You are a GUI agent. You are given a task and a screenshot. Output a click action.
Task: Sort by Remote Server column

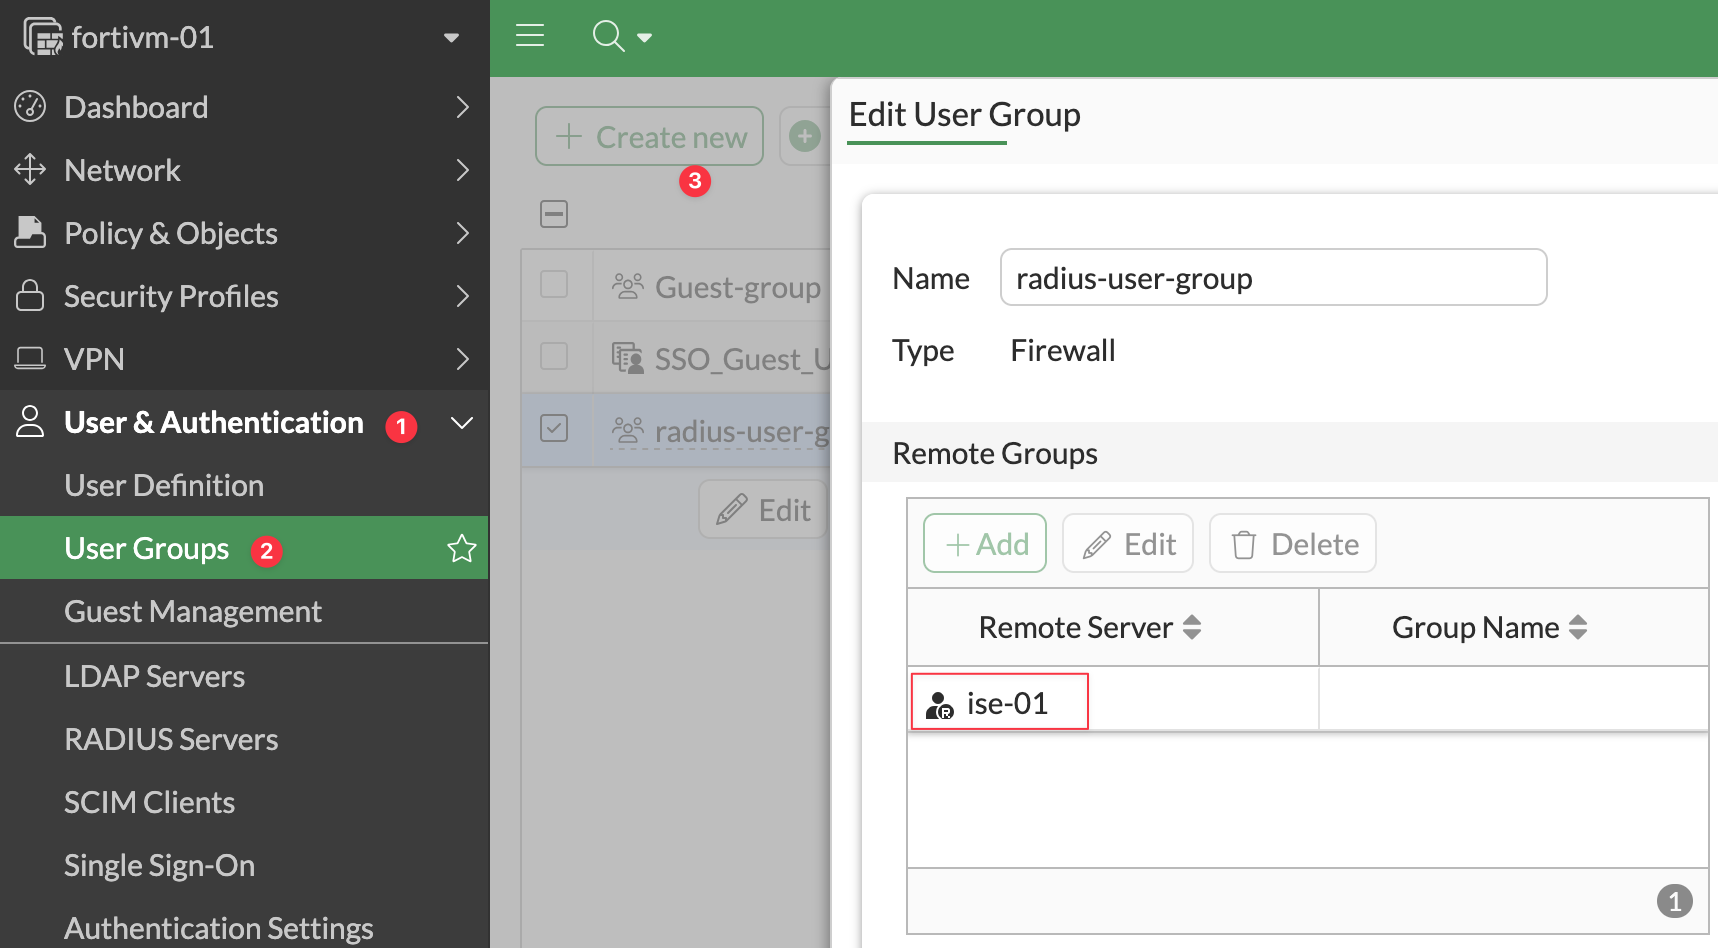point(1190,627)
